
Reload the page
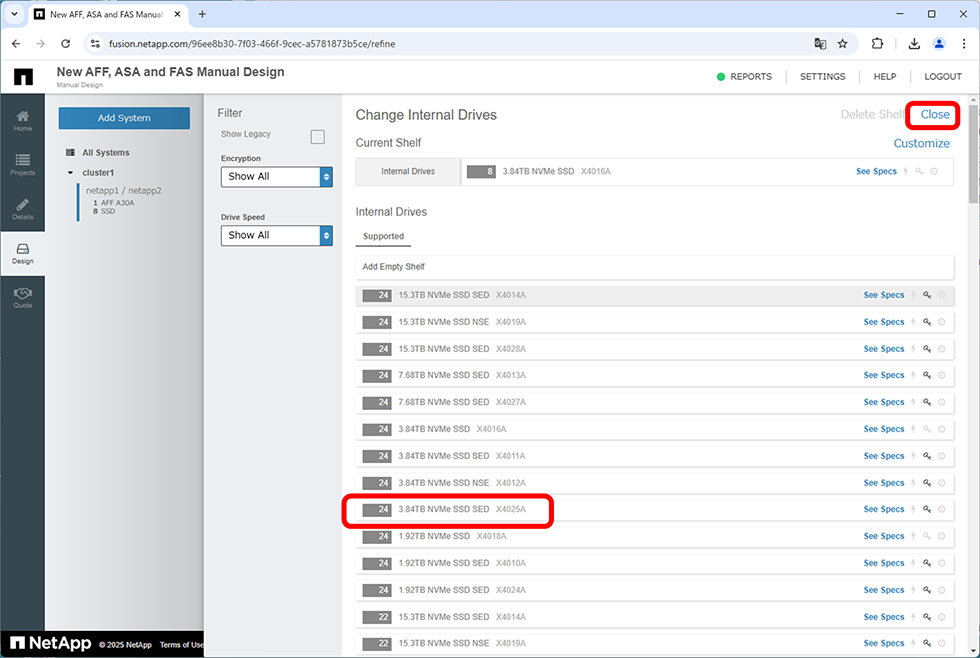66,44
